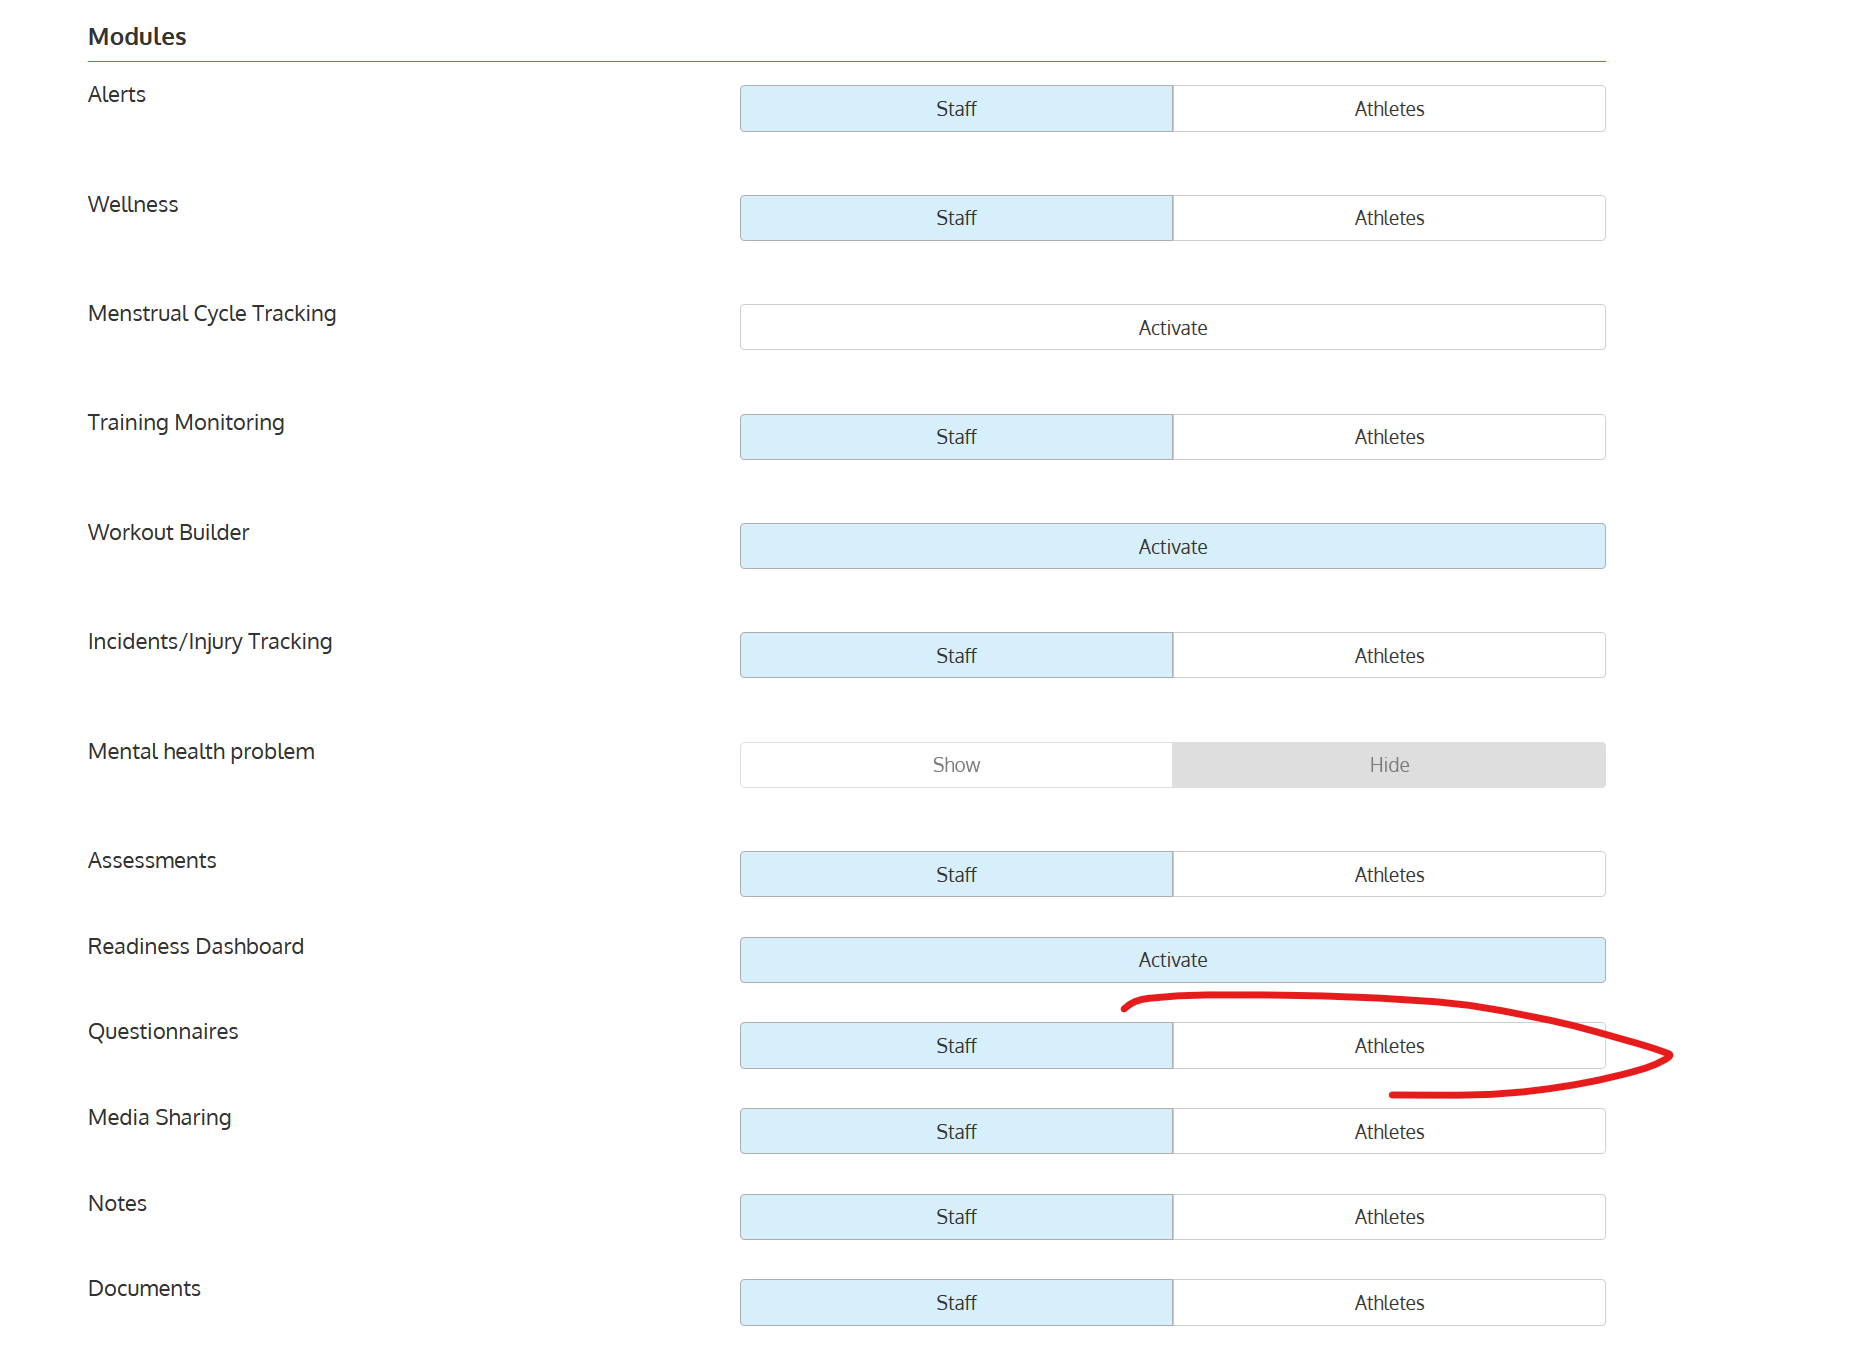The image size is (1874, 1347).
Task: Click the Workout Builder label
Action: coord(168,533)
